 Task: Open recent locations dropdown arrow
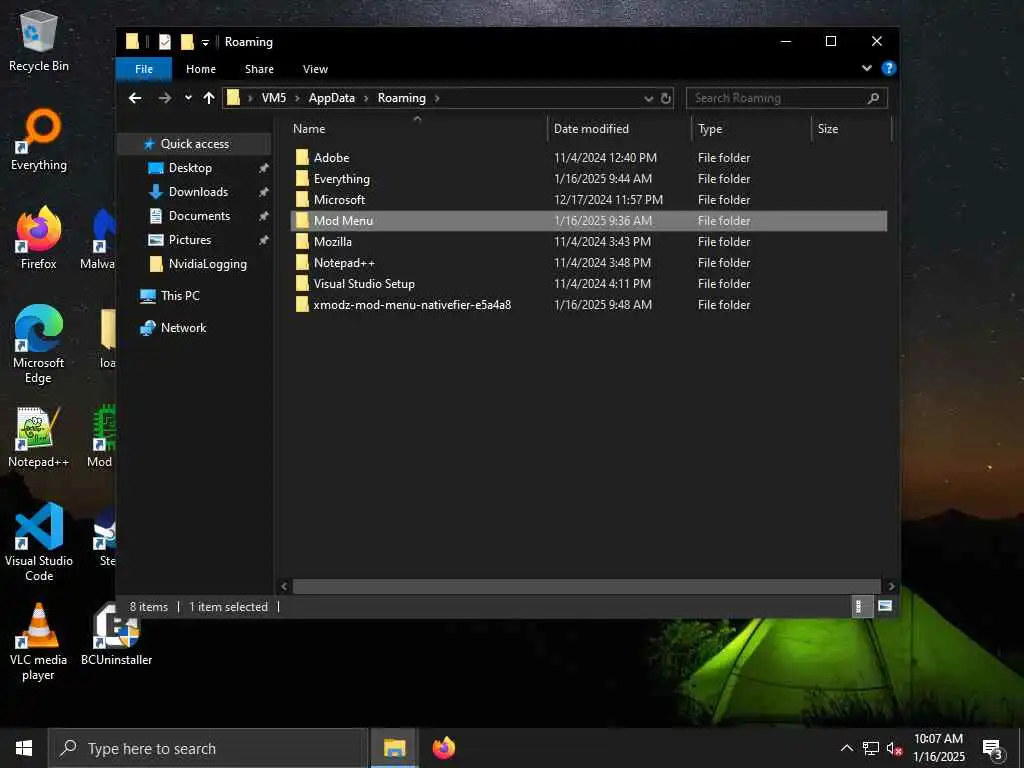[188, 98]
